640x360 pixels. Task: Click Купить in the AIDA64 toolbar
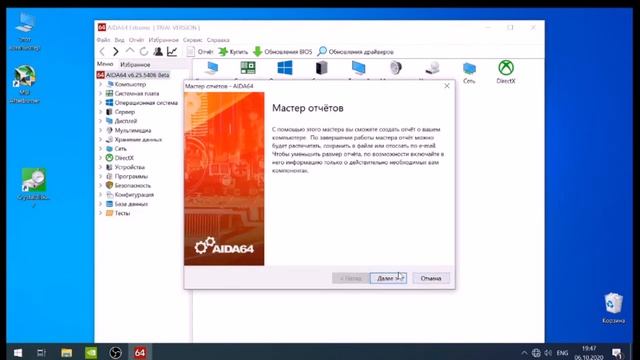click(x=233, y=52)
